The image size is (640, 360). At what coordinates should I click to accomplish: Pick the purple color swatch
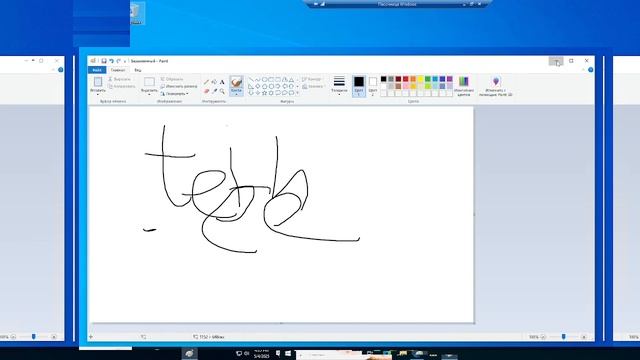pyautogui.click(x=450, y=79)
